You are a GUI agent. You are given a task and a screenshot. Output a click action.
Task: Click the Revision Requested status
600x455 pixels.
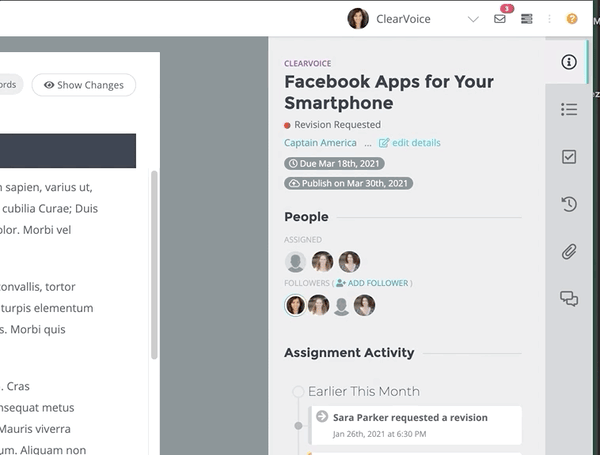tap(333, 125)
